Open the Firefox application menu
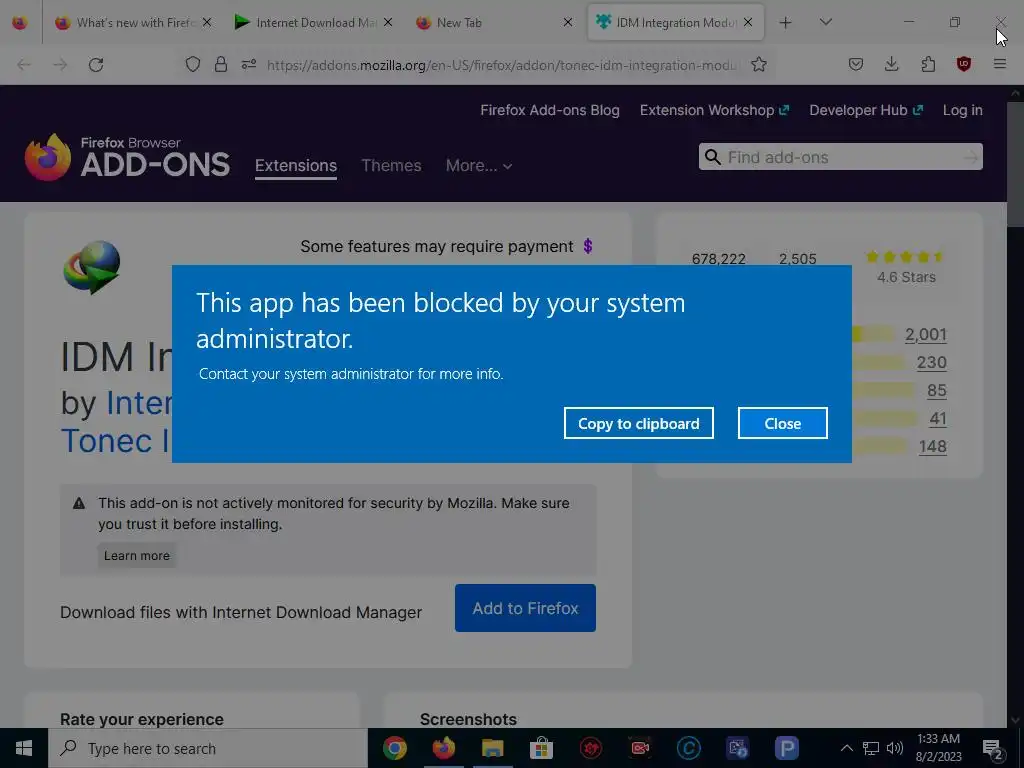Image resolution: width=1024 pixels, height=768 pixels. click(x=999, y=64)
